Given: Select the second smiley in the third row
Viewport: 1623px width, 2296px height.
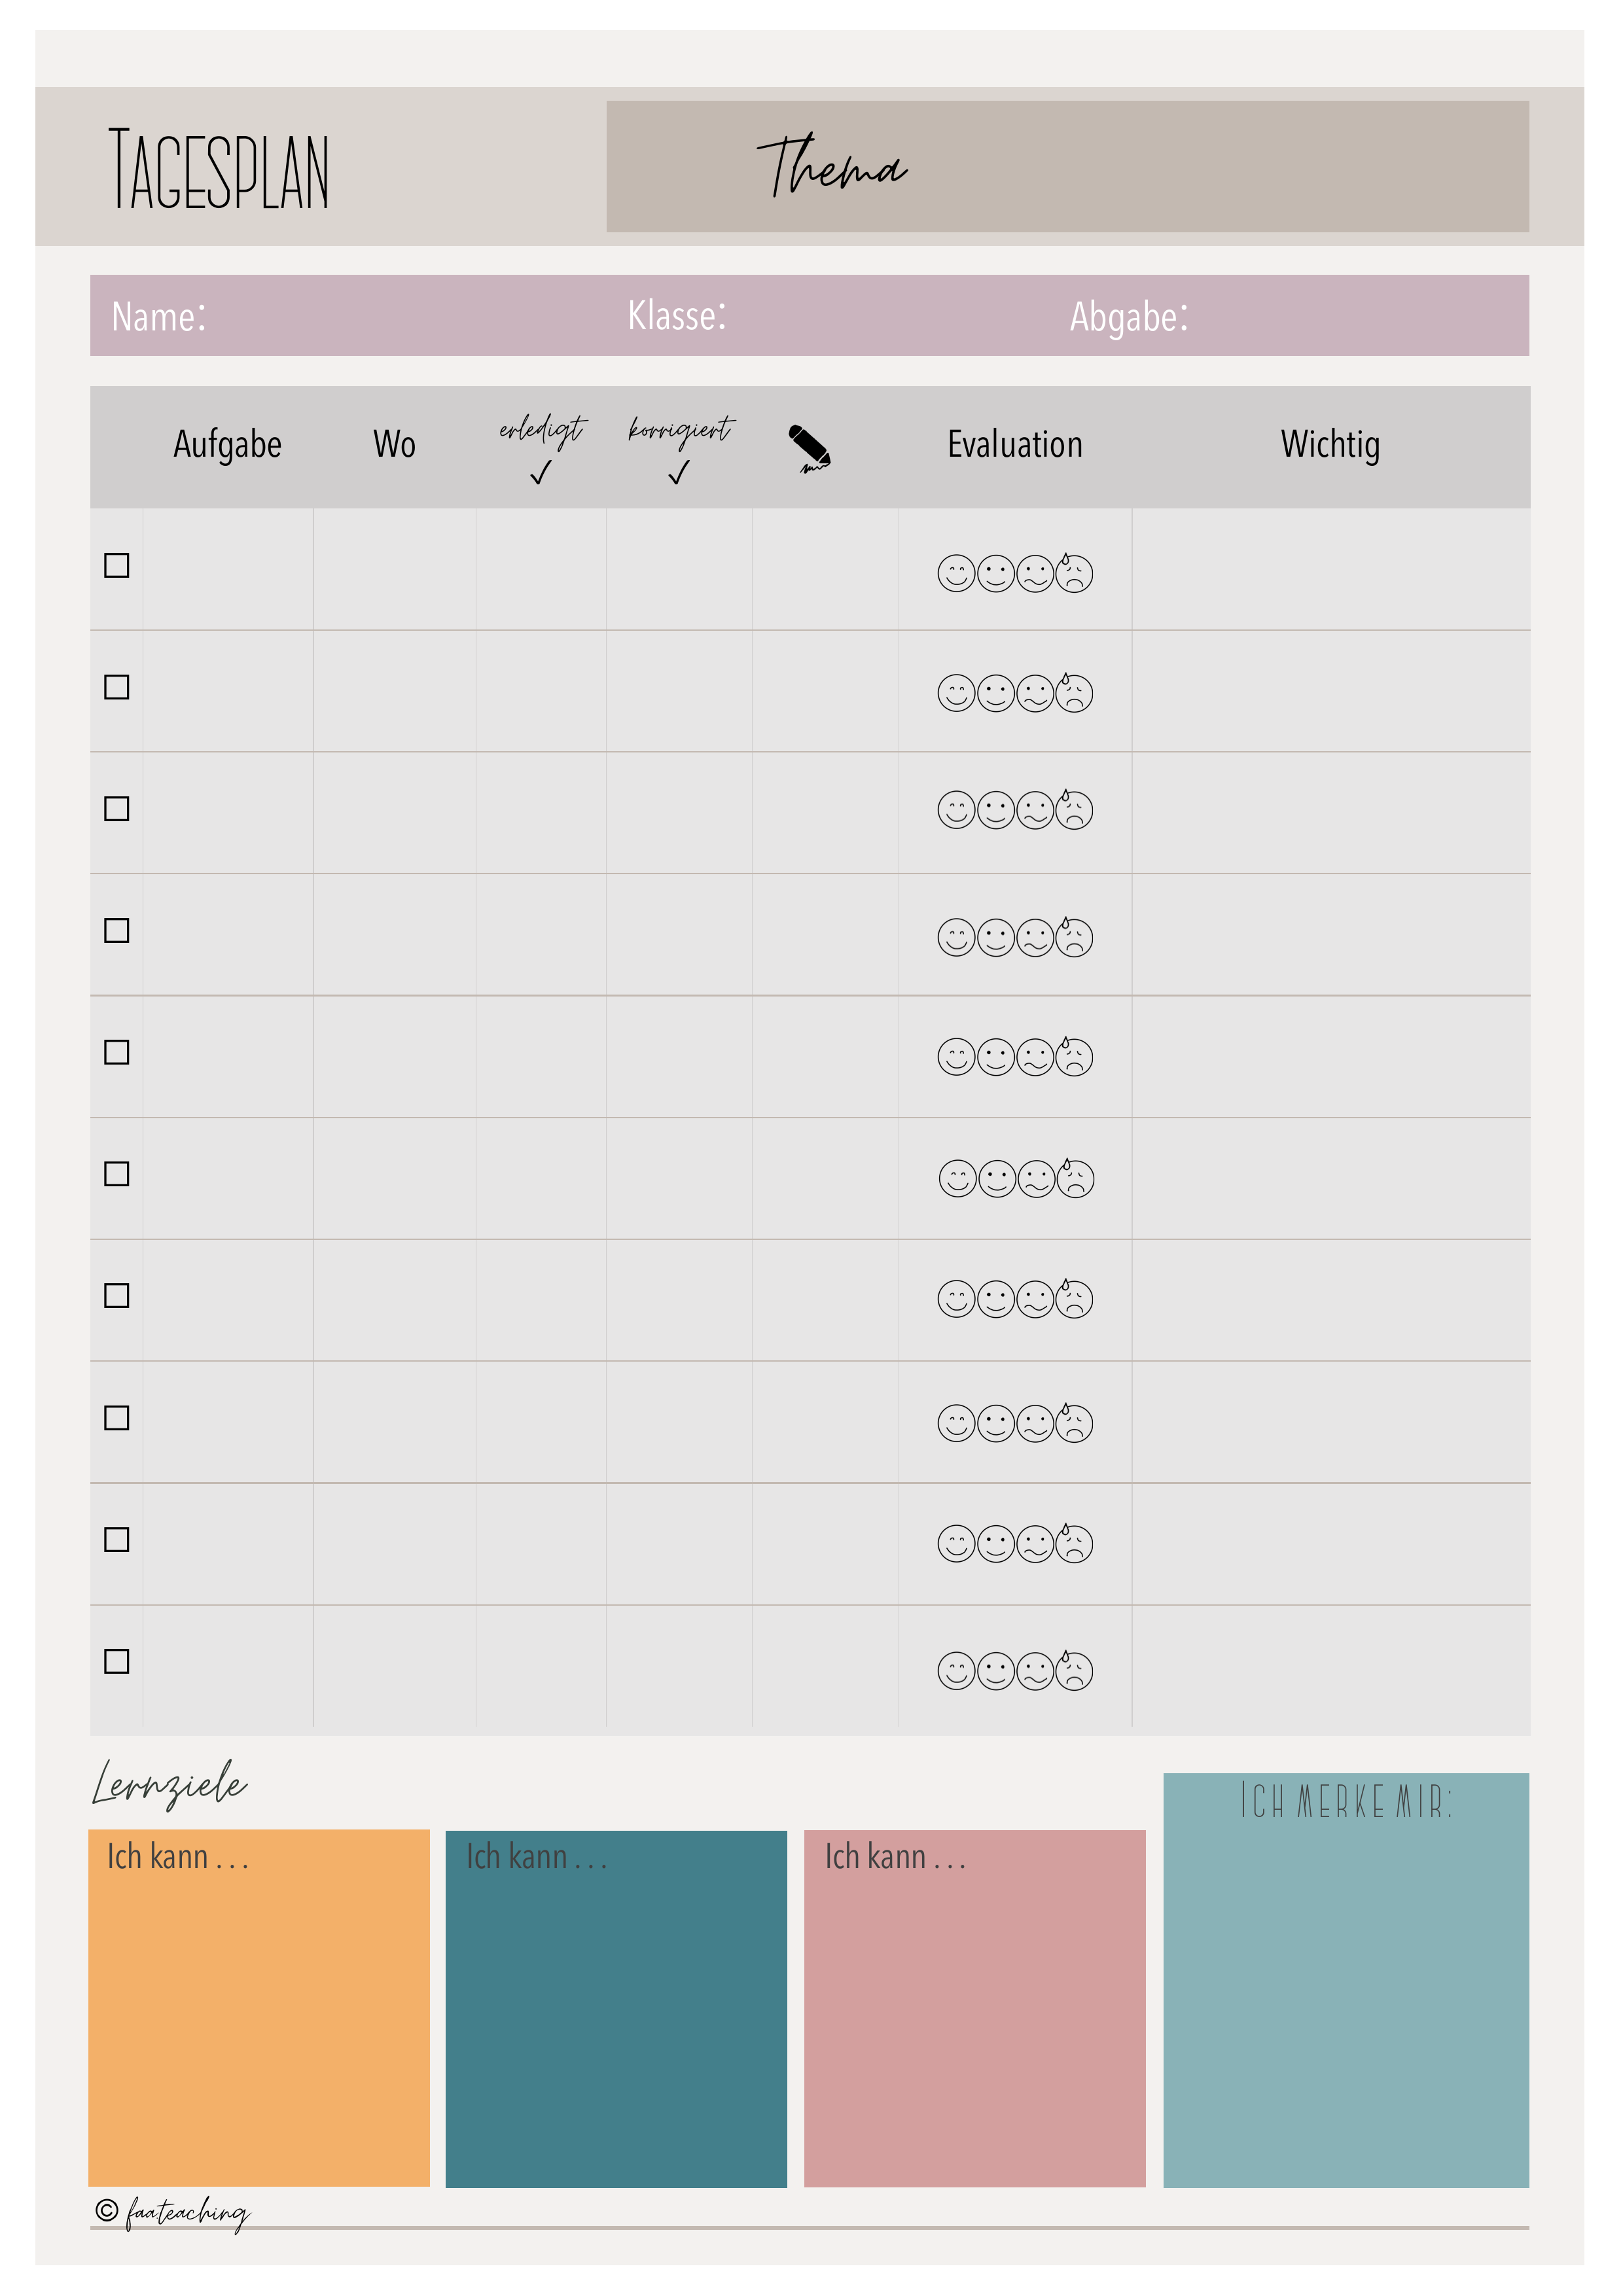Looking at the screenshot, I should click(x=995, y=810).
